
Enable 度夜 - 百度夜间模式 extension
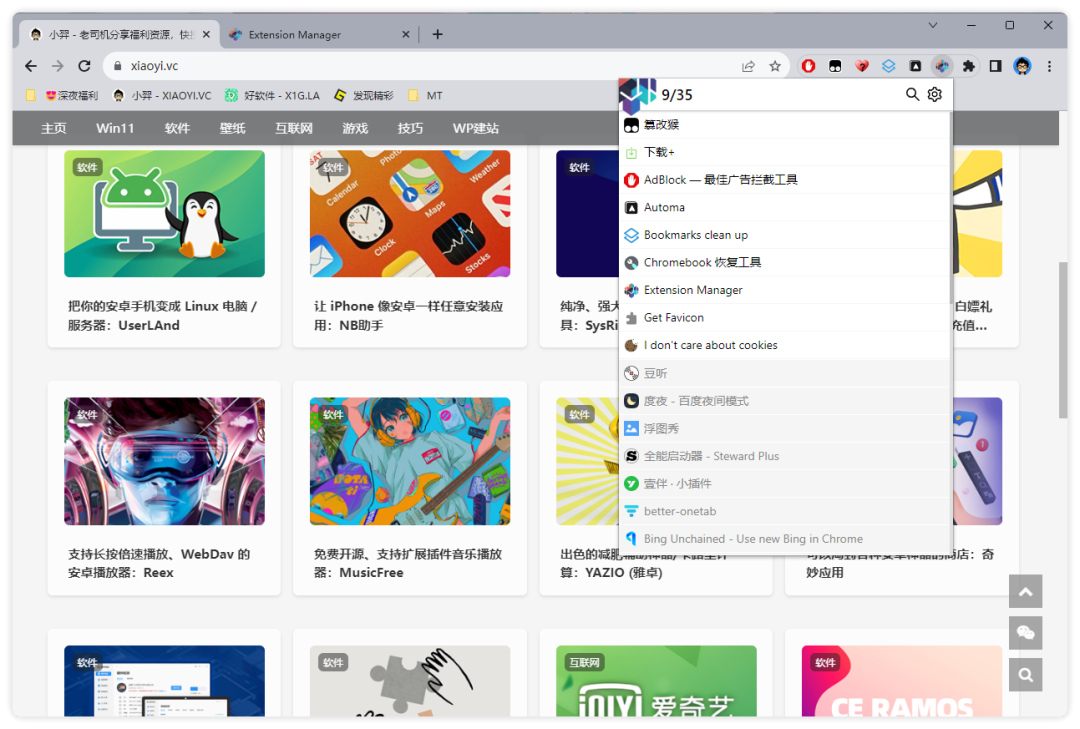click(x=784, y=401)
